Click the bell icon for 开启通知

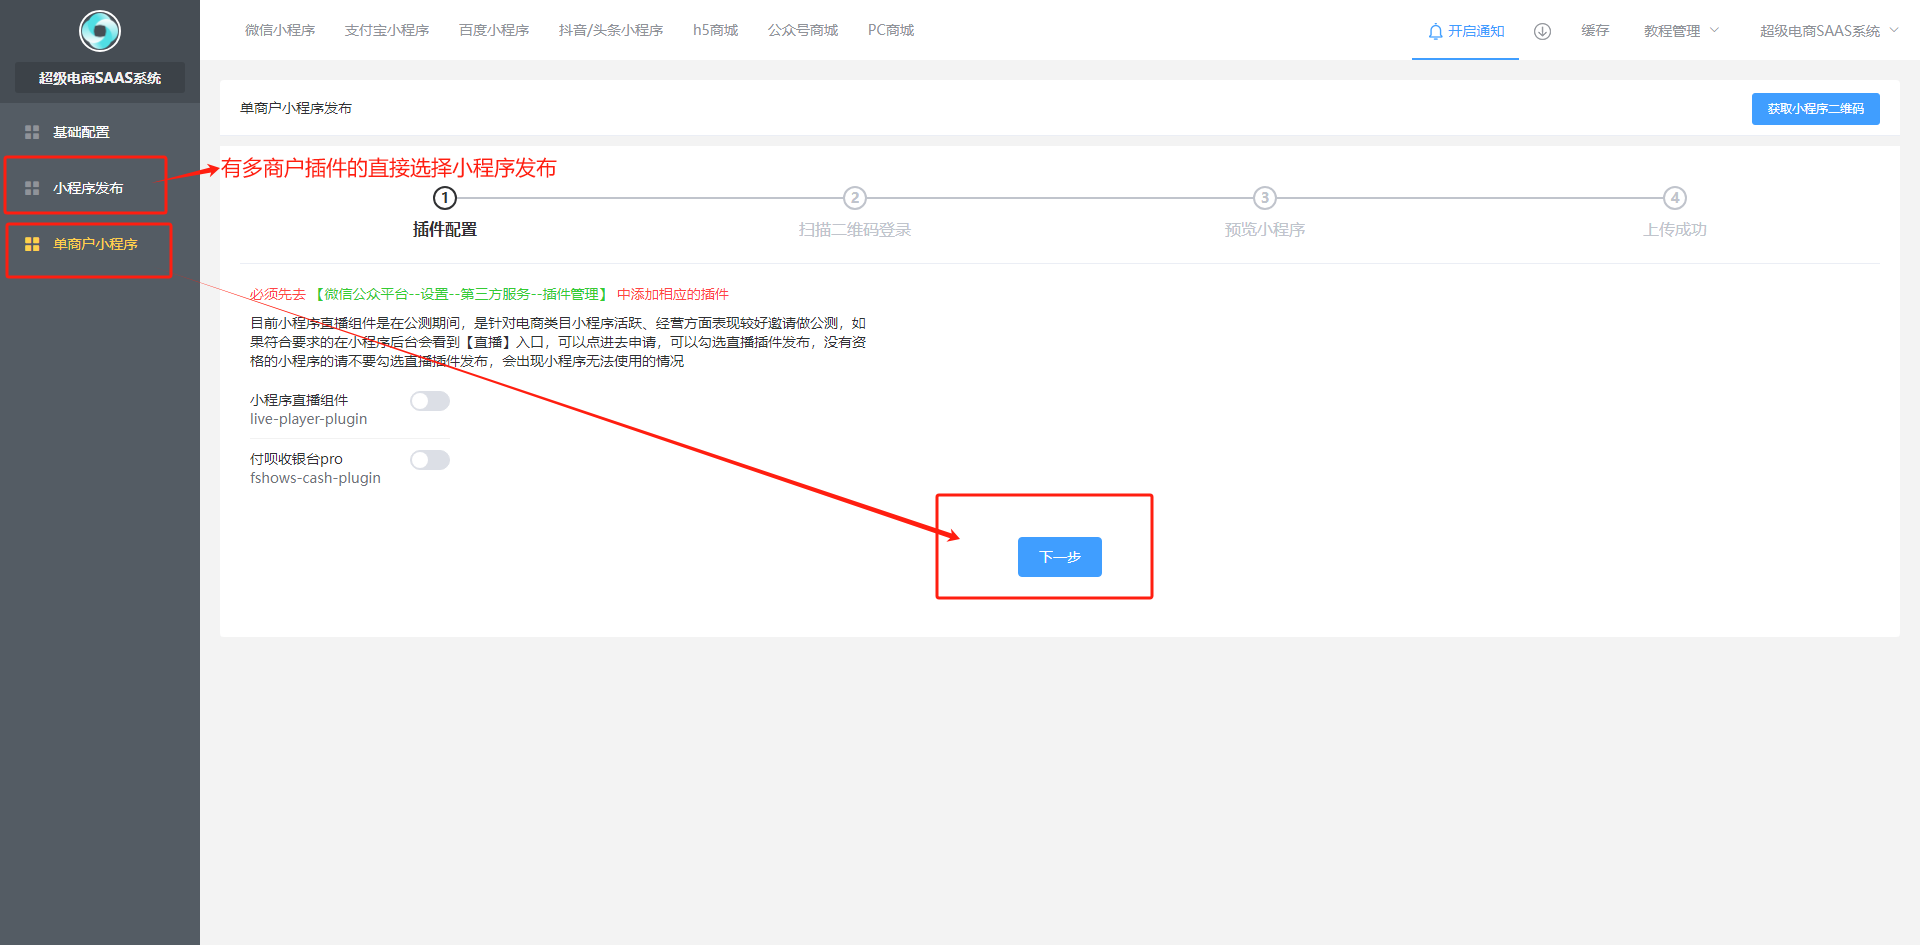1435,31
